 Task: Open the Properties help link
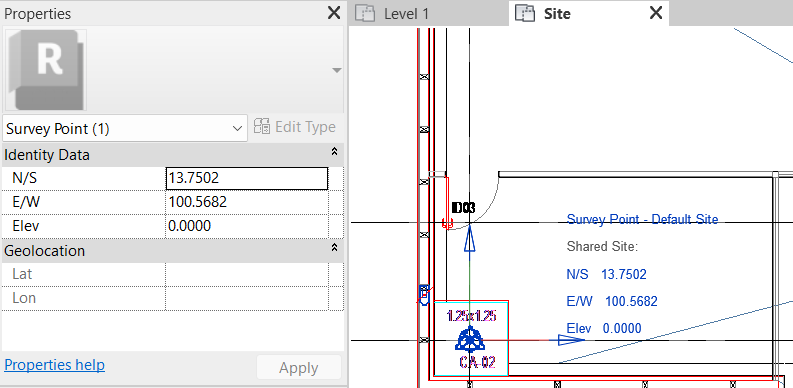(x=54, y=365)
